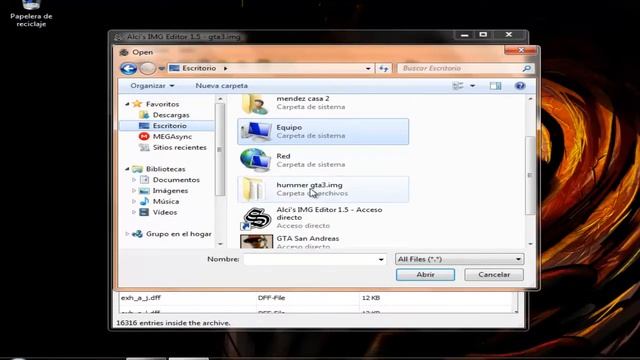
Task: Change the view using the view icon
Action: tap(458, 86)
